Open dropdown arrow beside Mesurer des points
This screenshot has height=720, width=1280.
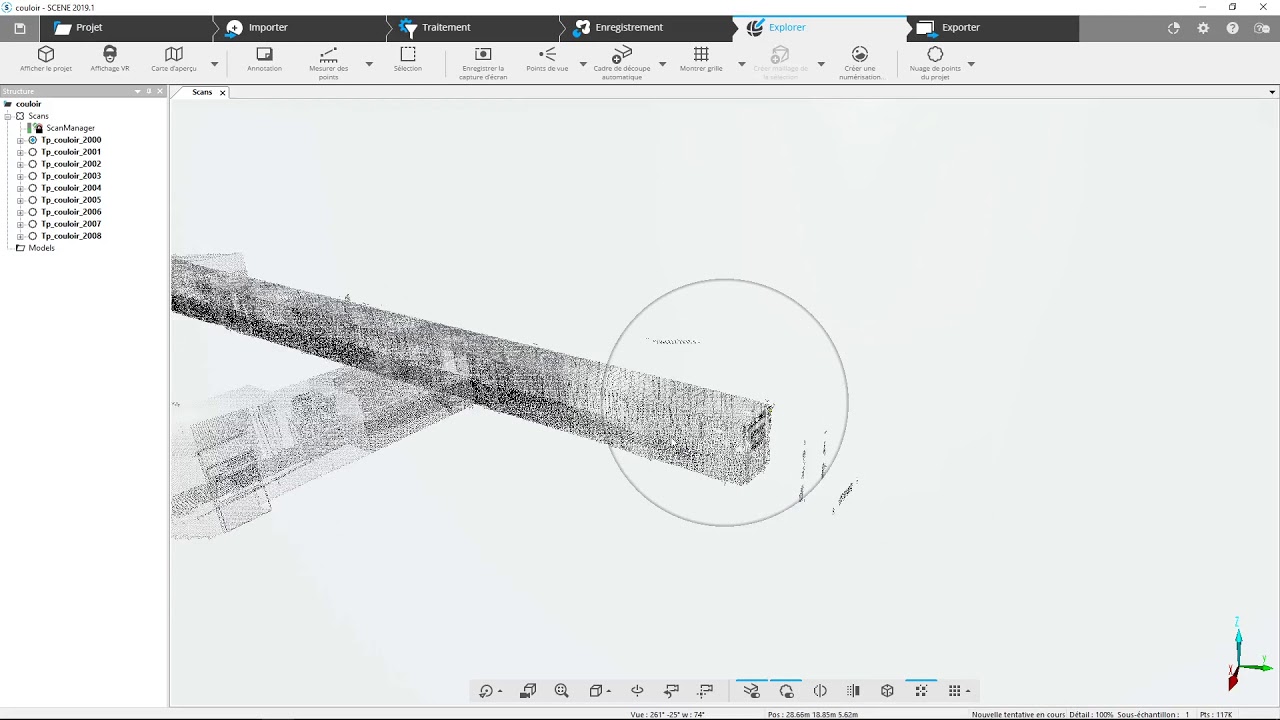[x=369, y=64]
